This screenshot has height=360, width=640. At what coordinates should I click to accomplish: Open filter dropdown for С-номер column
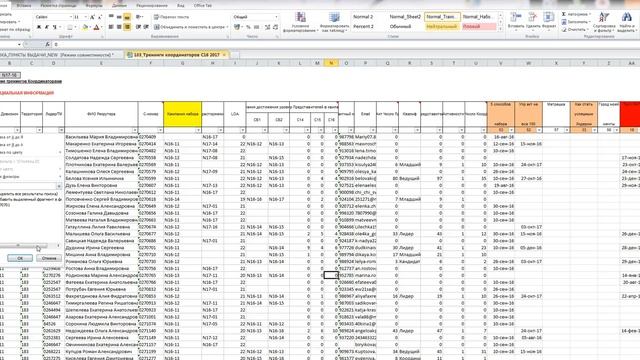click(160, 130)
